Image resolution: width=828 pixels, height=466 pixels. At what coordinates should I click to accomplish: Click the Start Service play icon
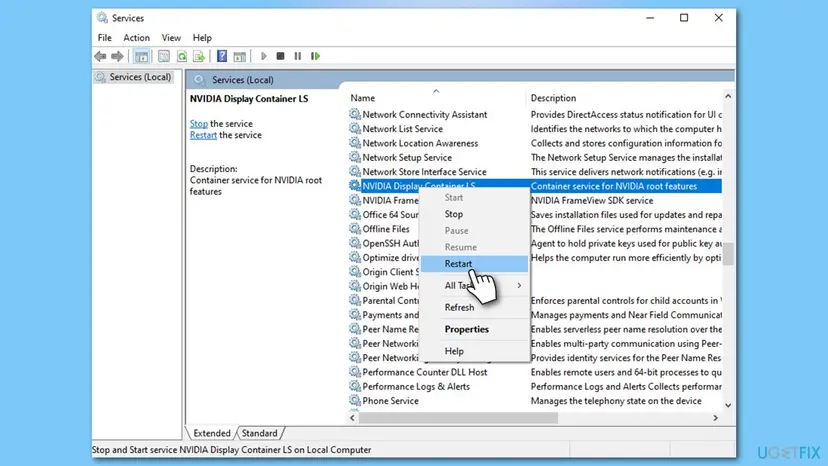coord(264,56)
